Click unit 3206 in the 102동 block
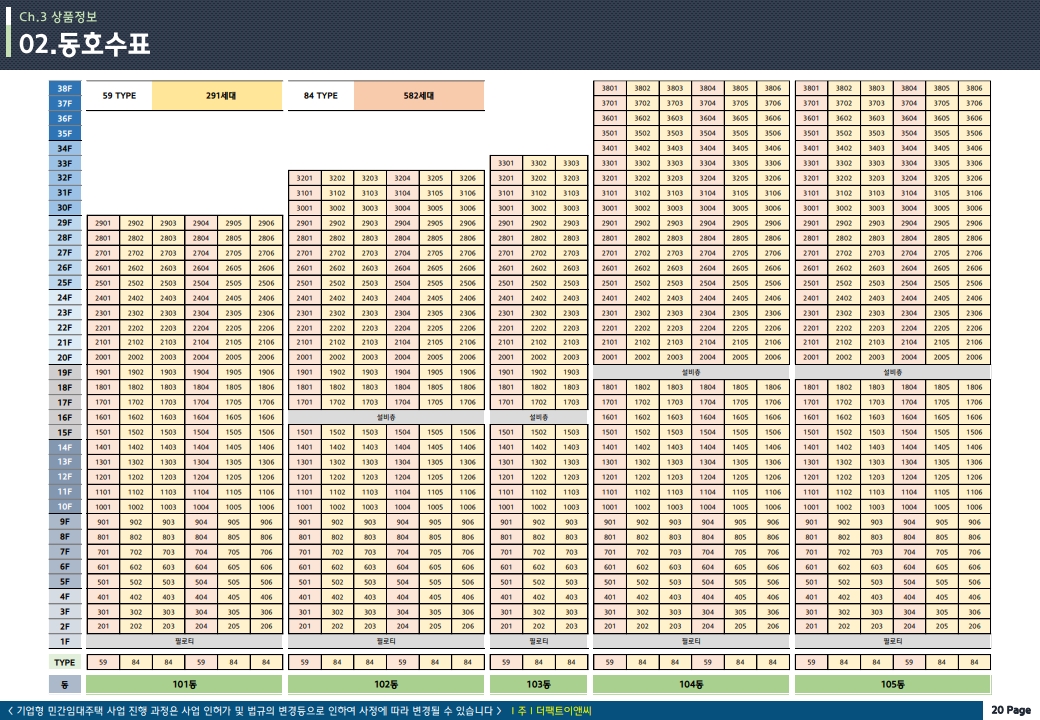 (x=468, y=178)
